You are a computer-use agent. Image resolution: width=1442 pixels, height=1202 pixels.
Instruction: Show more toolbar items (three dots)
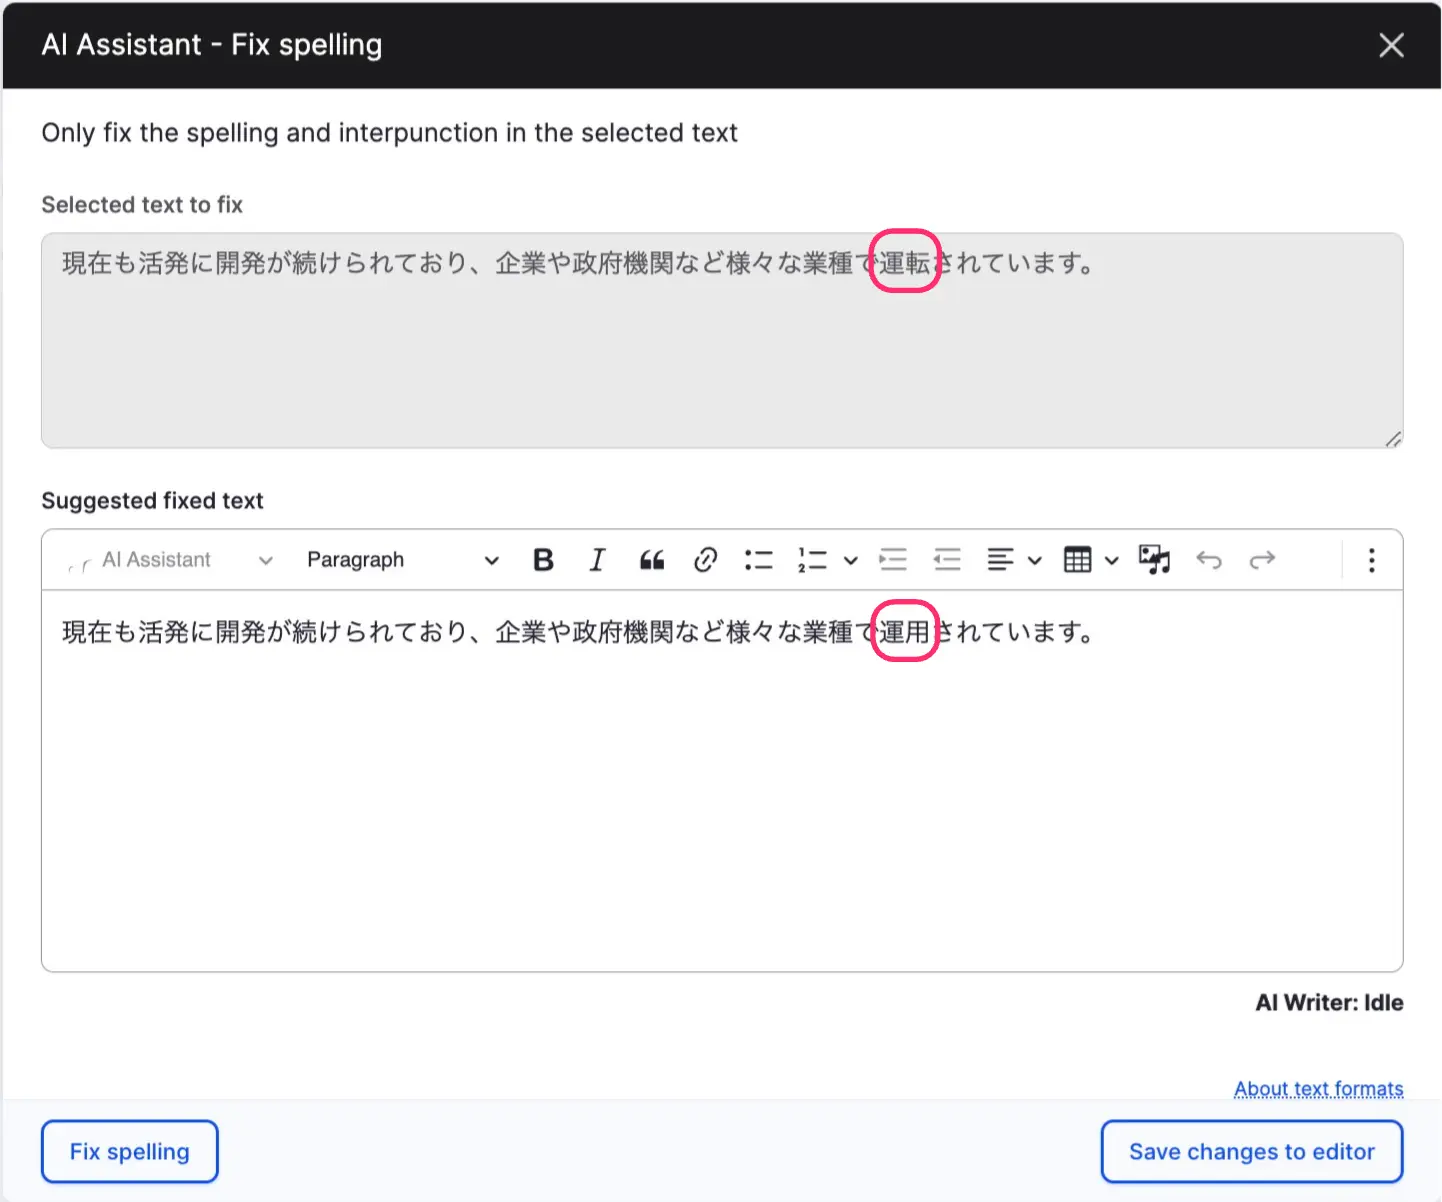pyautogui.click(x=1371, y=560)
